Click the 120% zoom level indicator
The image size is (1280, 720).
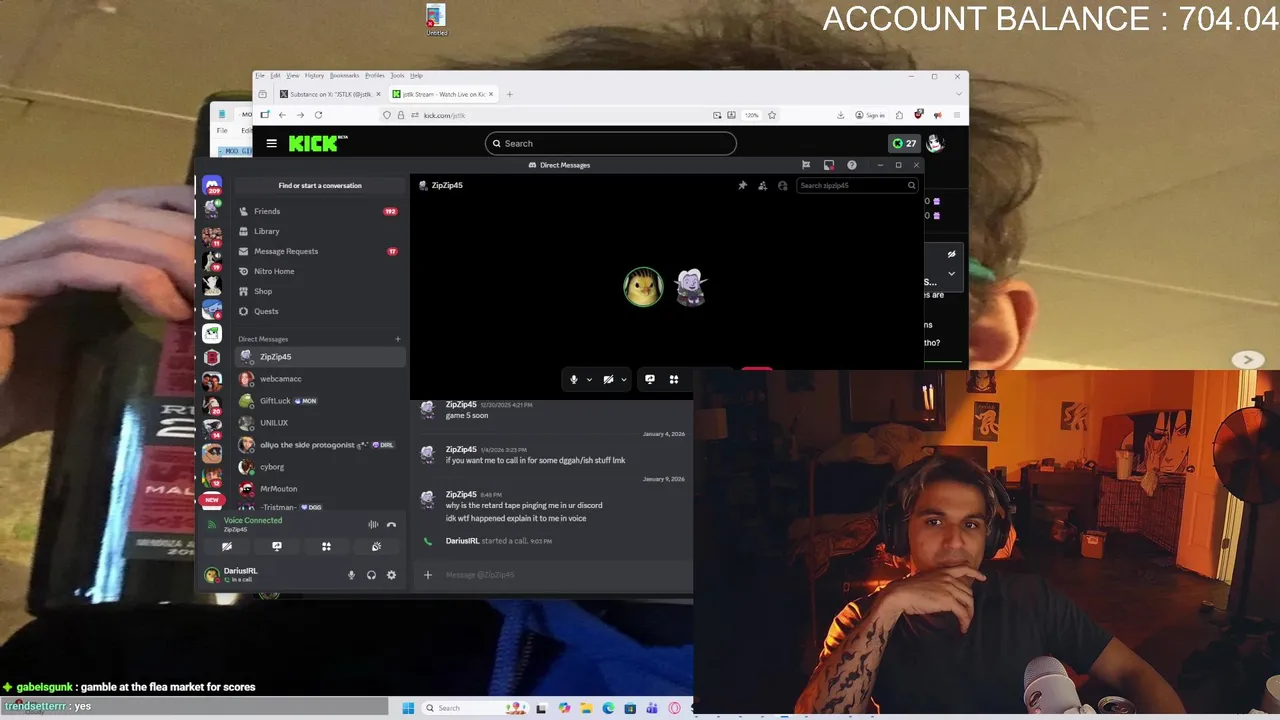coord(751,115)
